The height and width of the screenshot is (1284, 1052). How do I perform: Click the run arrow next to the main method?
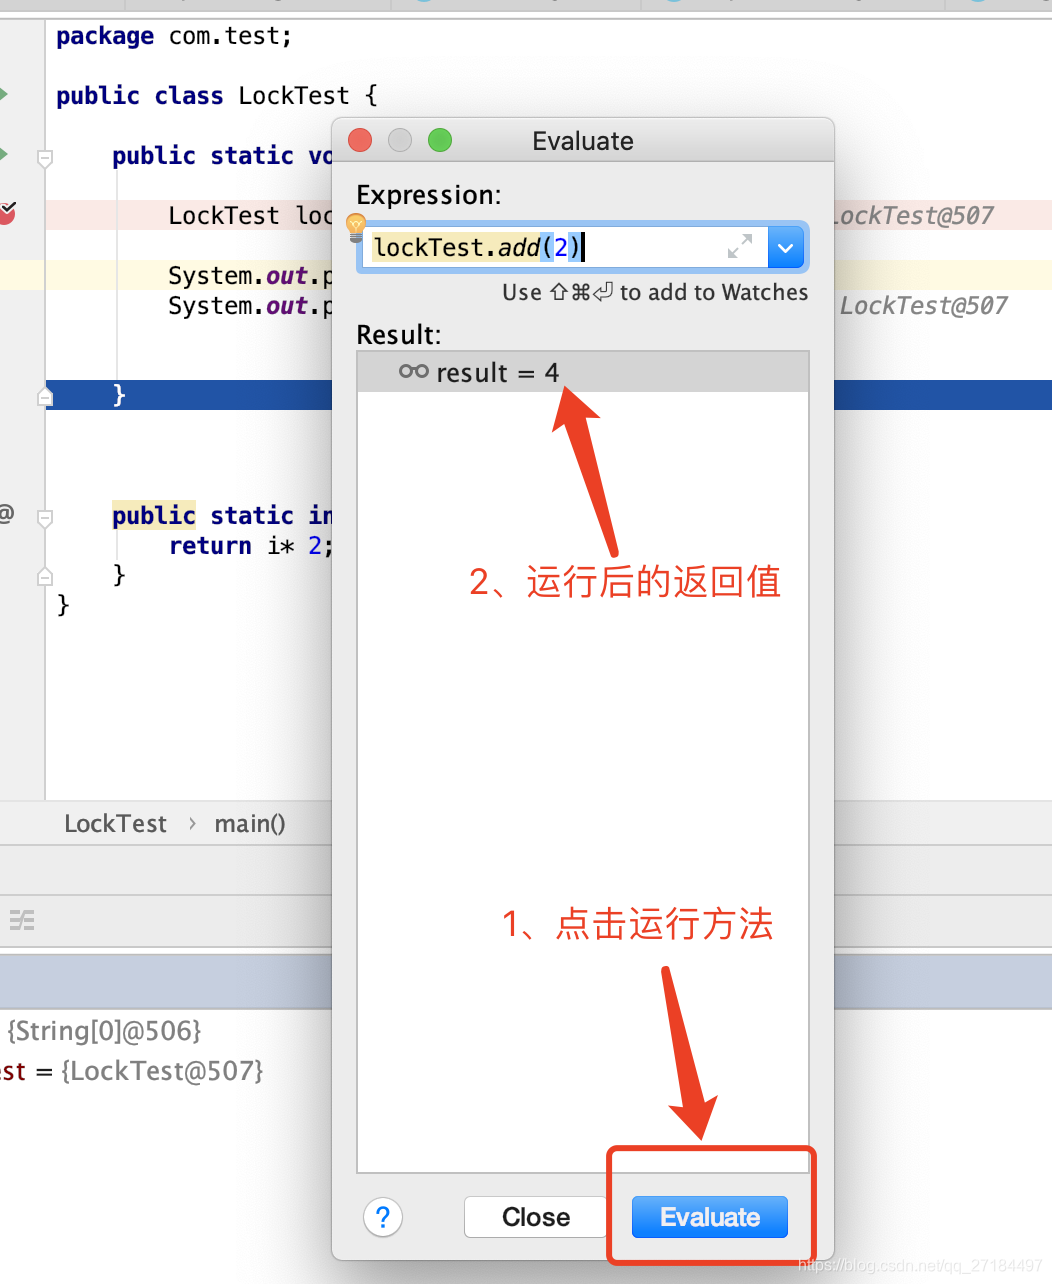(4, 155)
